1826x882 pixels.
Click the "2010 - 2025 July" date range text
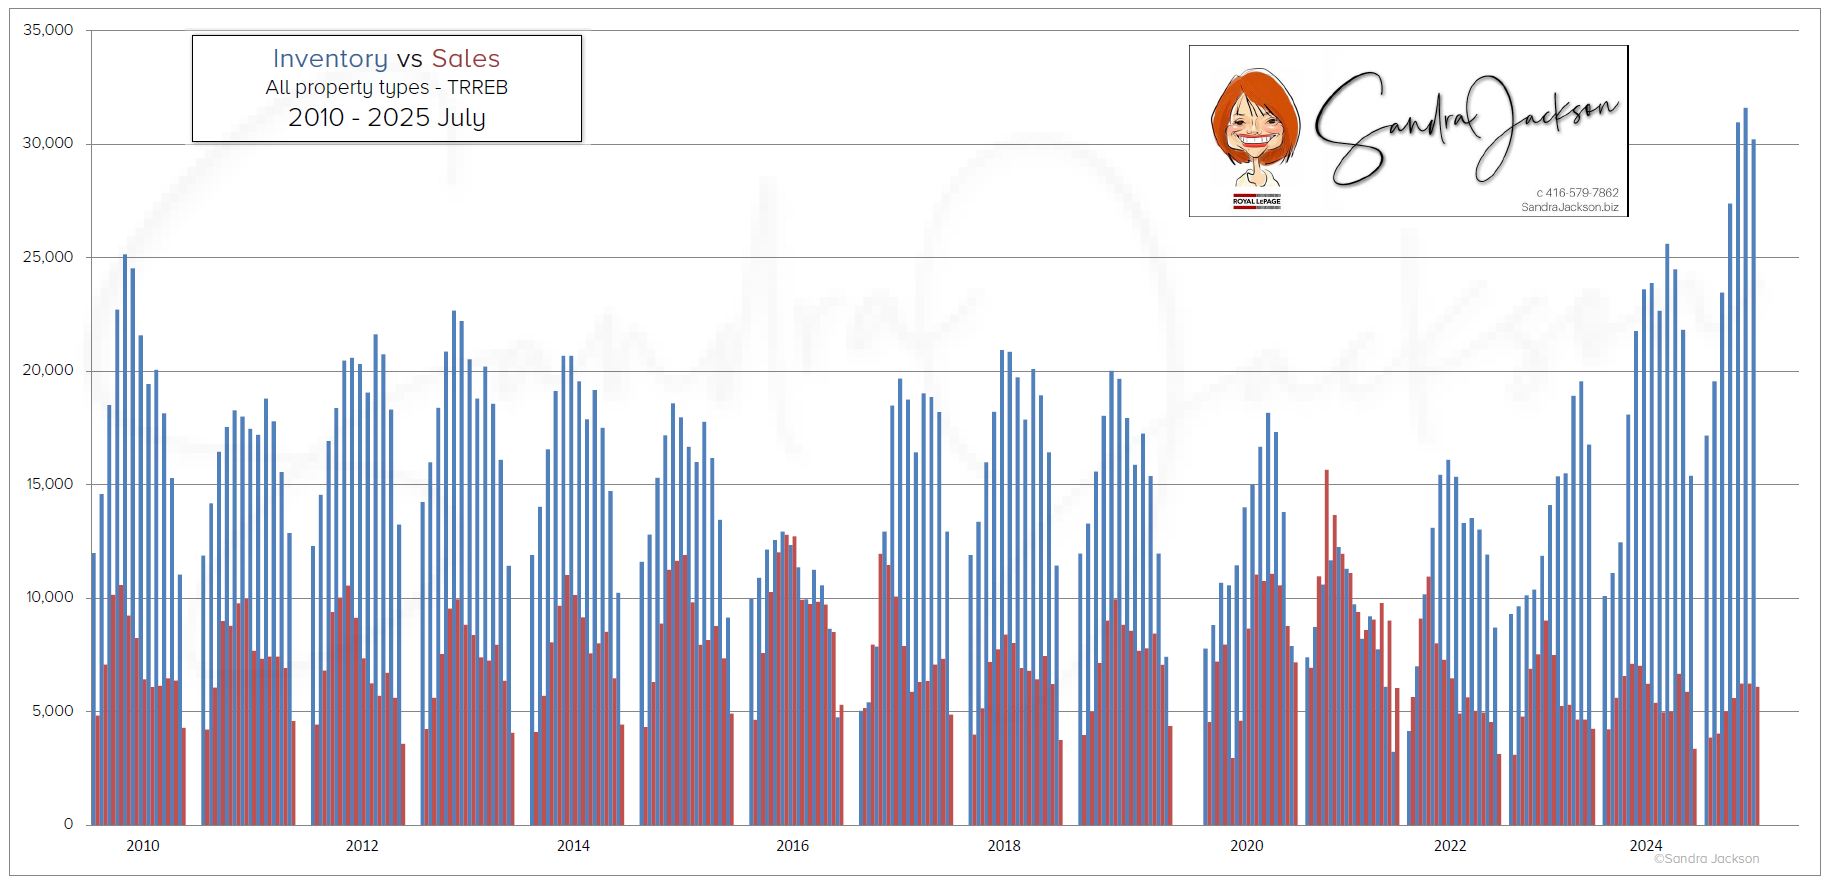386,118
